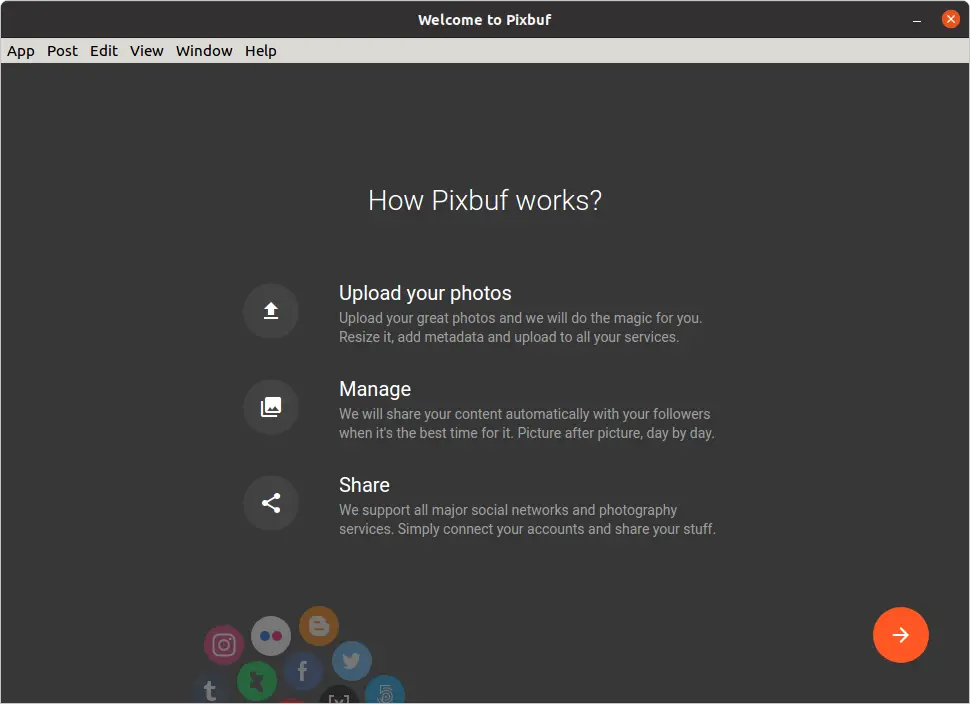Open the Post menu

[x=62, y=51]
